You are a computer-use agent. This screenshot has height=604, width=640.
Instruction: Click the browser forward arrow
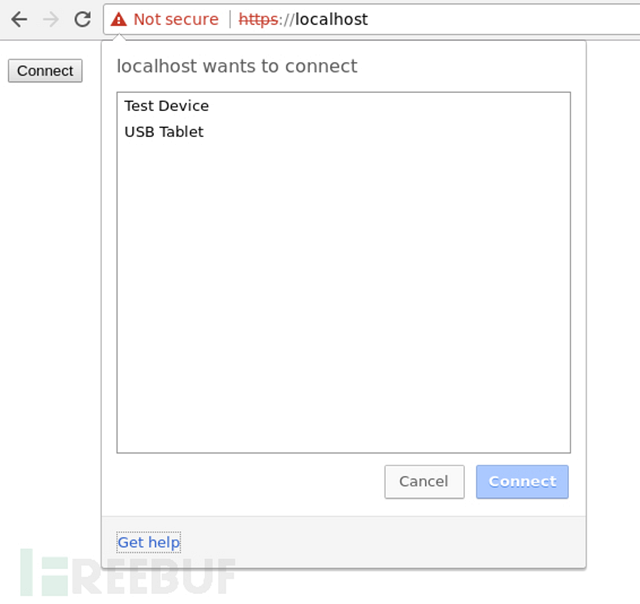[x=51, y=19]
